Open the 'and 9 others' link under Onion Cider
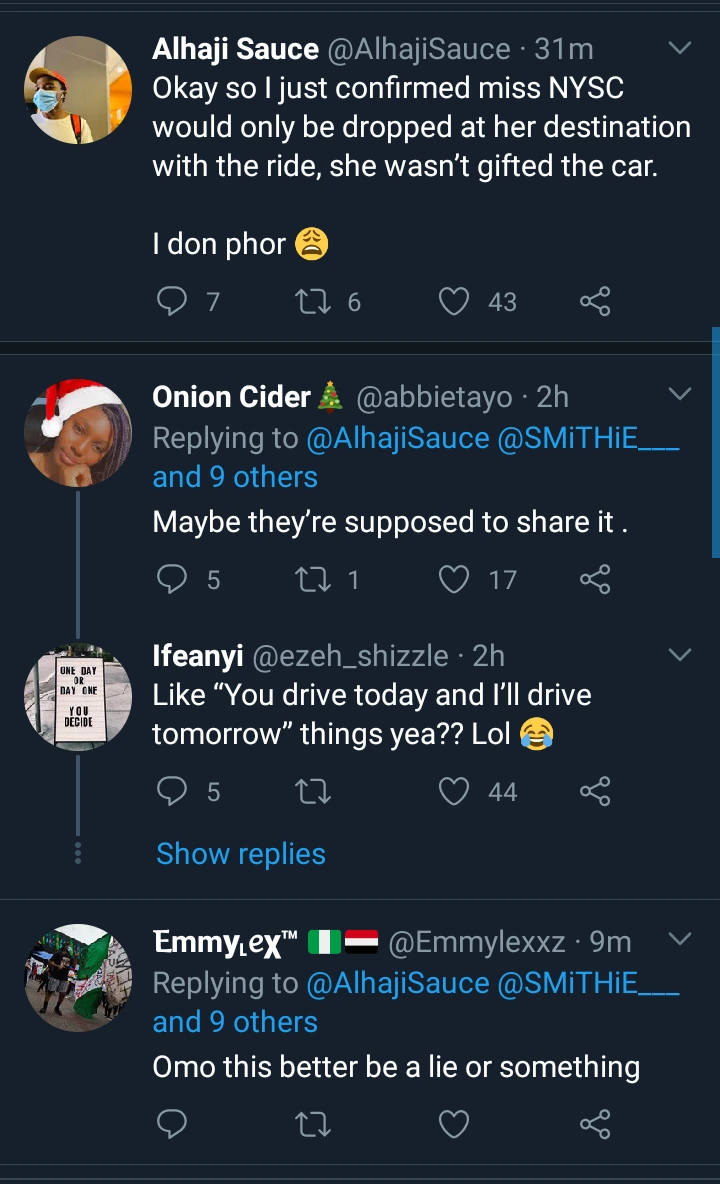720x1184 pixels. (x=235, y=477)
